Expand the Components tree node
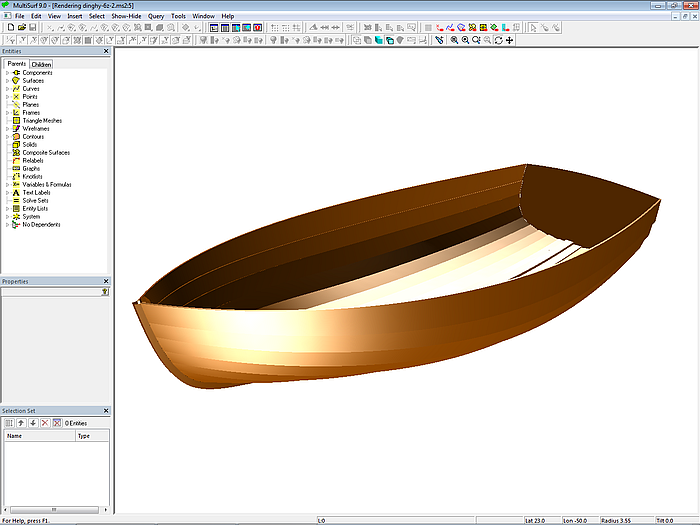Screen dimensions: 700x525 click(7, 73)
